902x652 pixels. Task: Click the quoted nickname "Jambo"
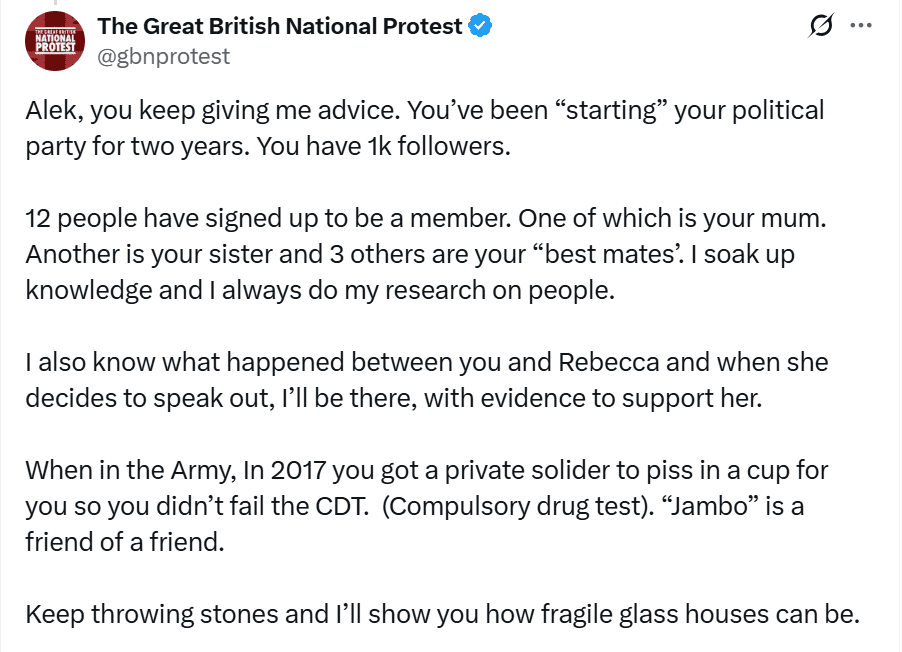(709, 506)
